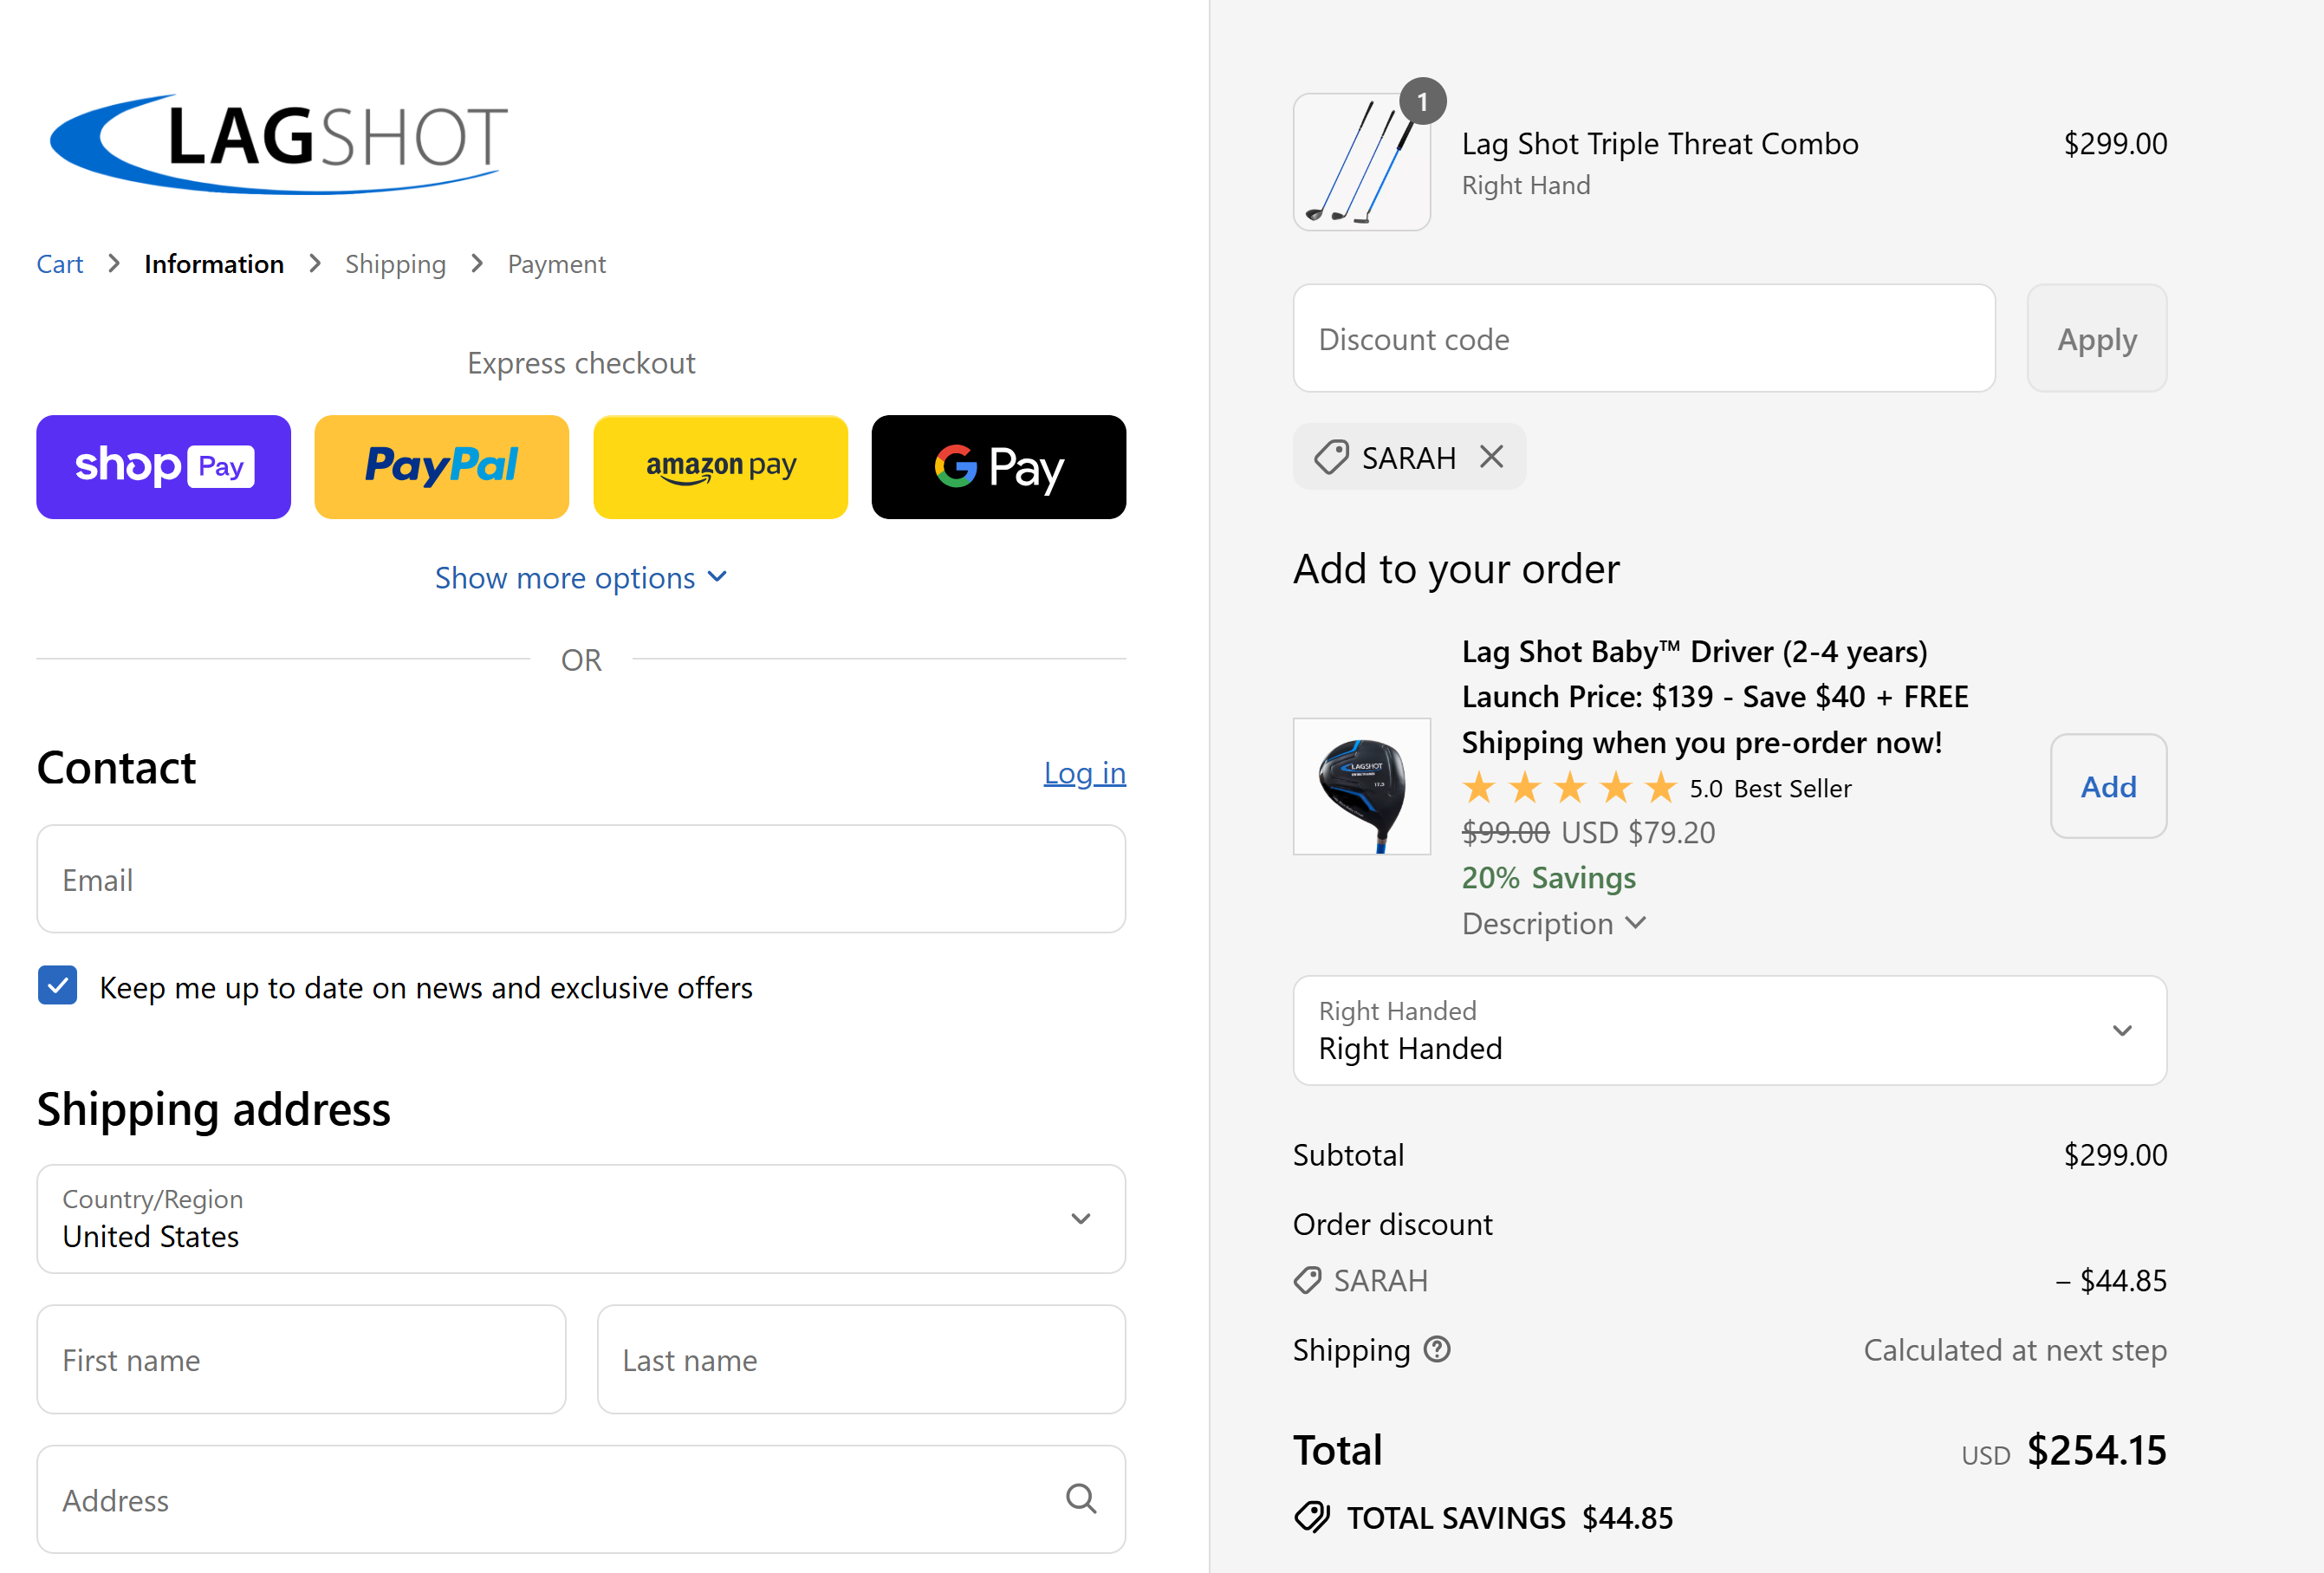Click the search icon in Address field

[1081, 1498]
